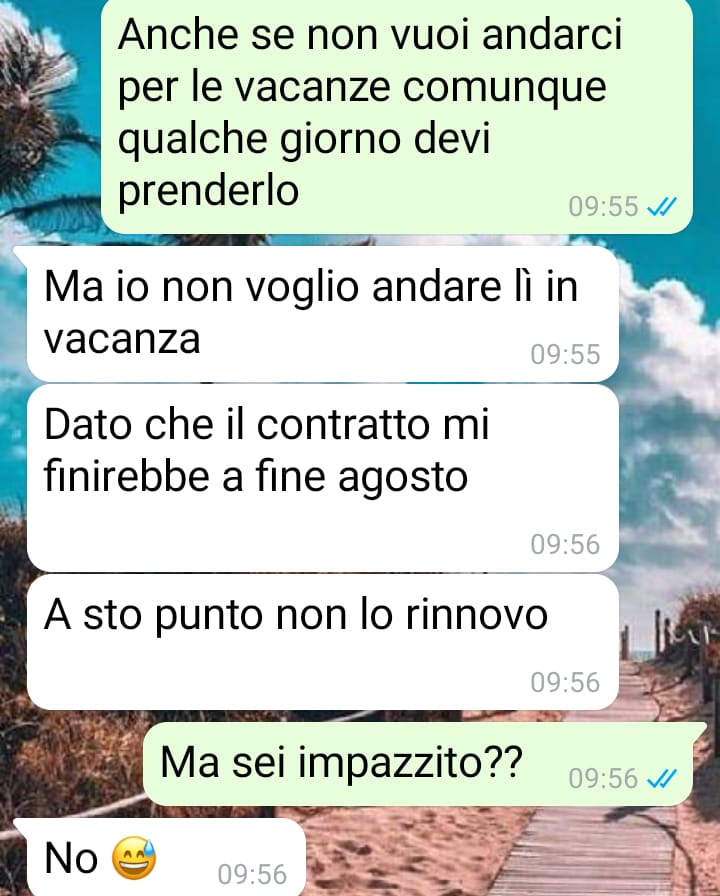Tap blue read ticks on first message
Screen dimensions: 720x896
tap(662, 206)
